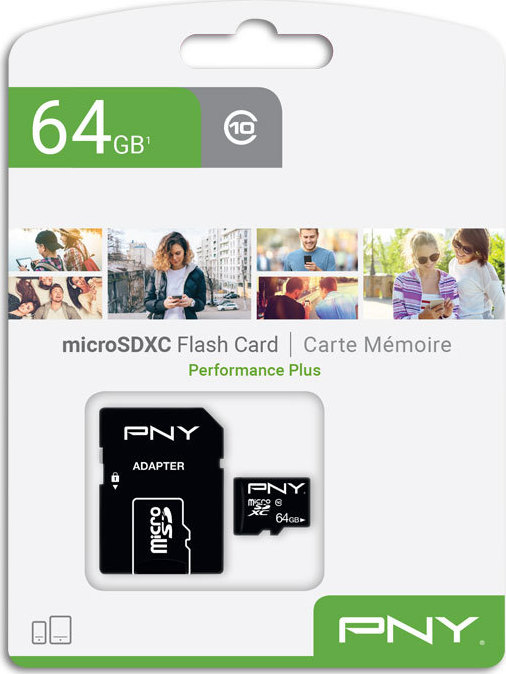
Task: Click the PNY logo on microSD card
Action: [x=276, y=488]
